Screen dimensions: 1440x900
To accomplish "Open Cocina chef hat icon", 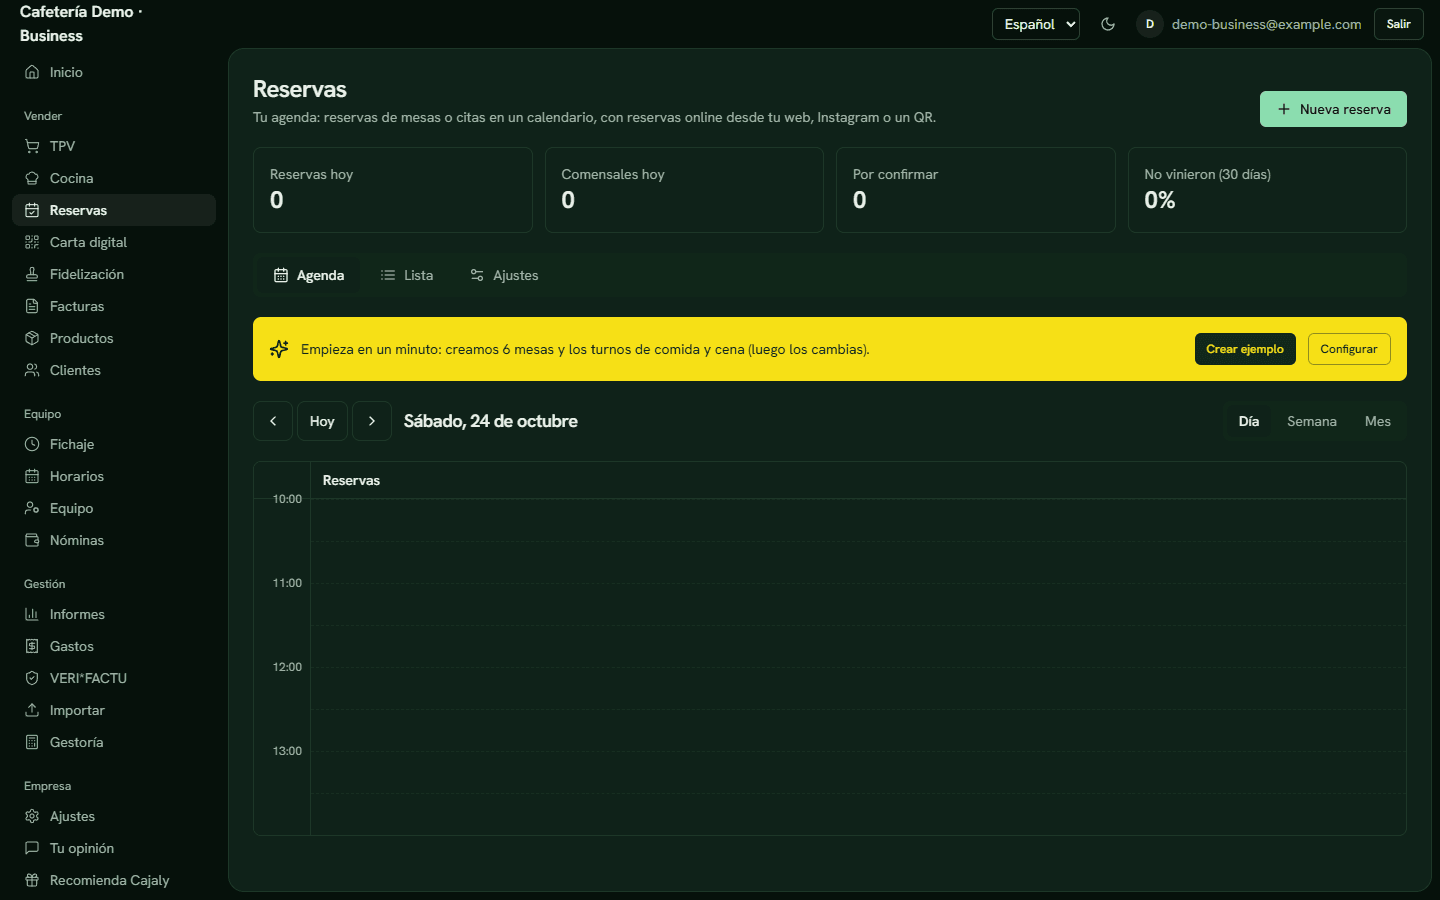I will 32,178.
